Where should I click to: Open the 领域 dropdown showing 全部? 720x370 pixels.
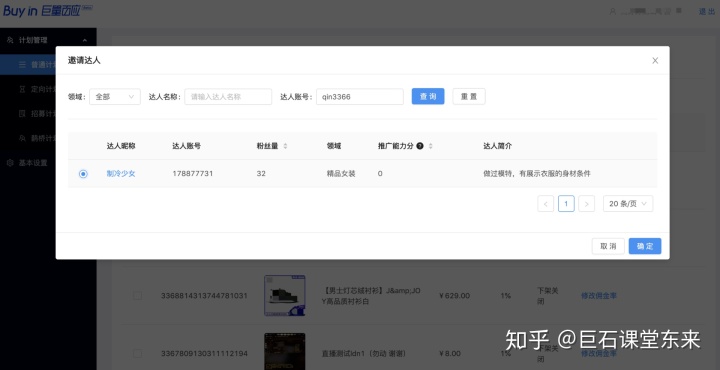115,97
